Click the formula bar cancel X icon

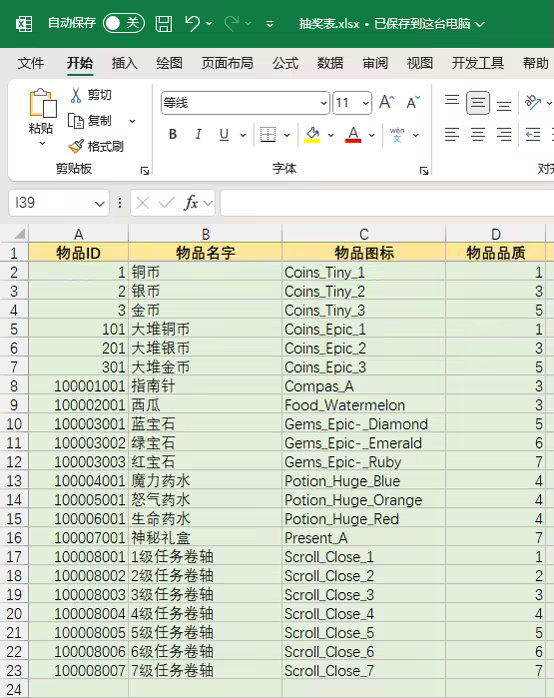[x=142, y=203]
